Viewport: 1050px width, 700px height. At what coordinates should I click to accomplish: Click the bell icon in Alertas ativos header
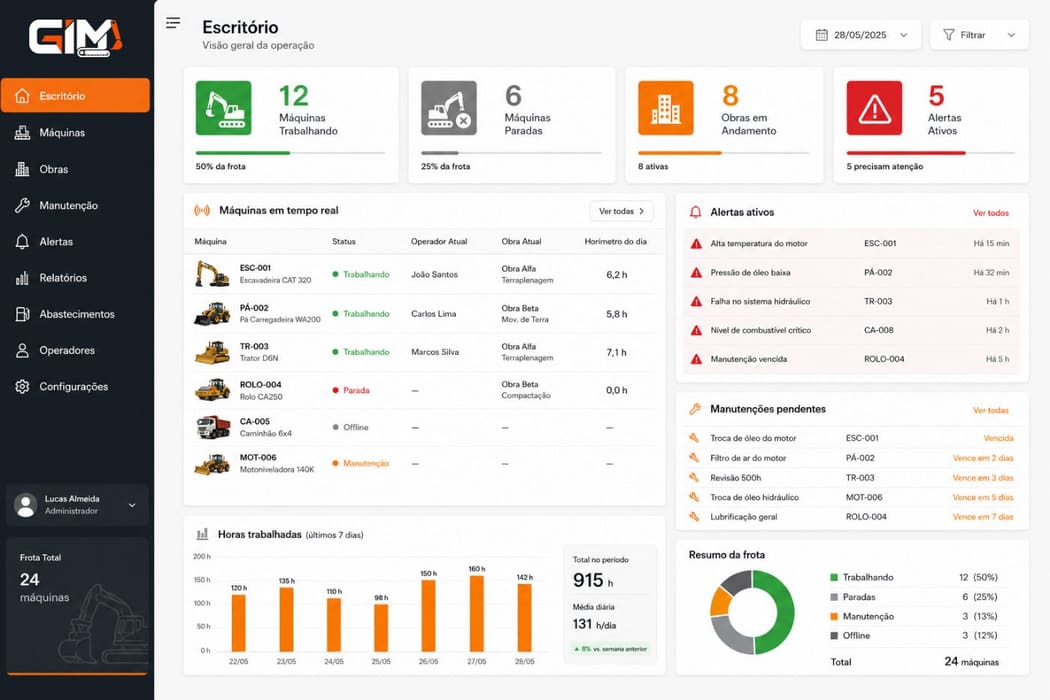[696, 212]
